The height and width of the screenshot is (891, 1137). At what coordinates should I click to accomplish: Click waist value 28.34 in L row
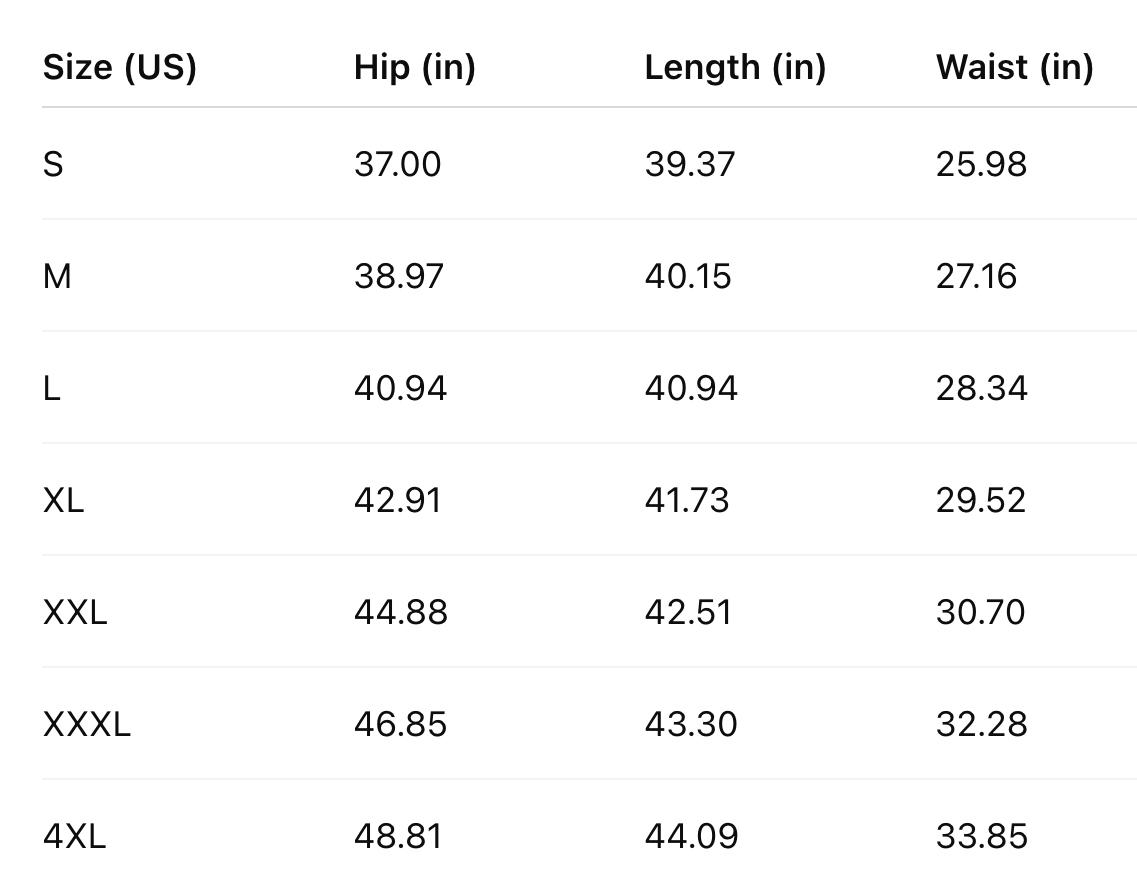(981, 388)
